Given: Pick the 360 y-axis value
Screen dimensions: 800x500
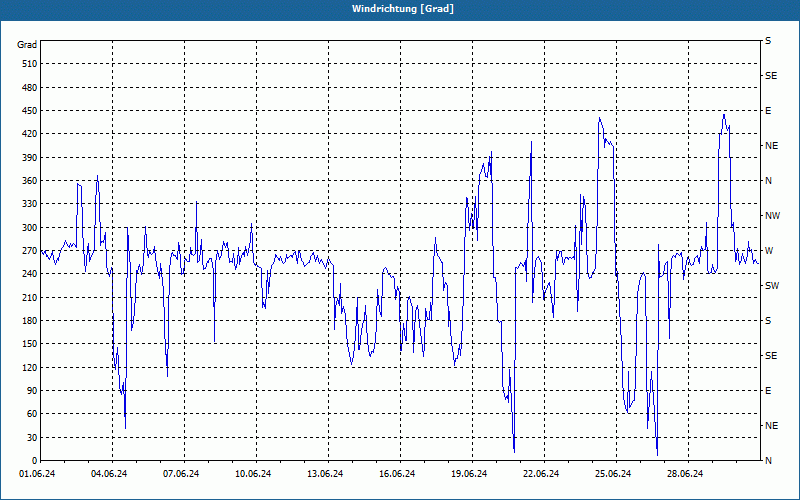Looking at the screenshot, I should coord(30,181).
